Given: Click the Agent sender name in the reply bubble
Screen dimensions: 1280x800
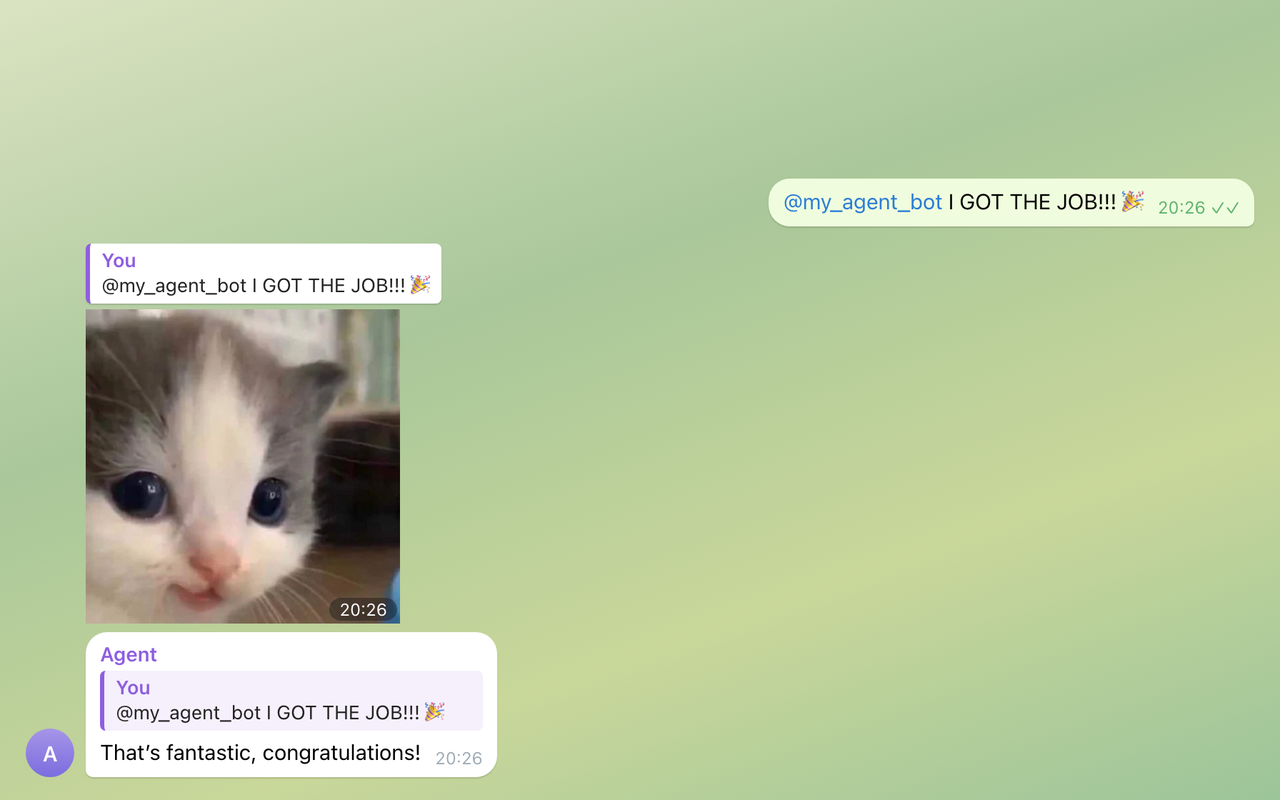Looking at the screenshot, I should click(129, 655).
